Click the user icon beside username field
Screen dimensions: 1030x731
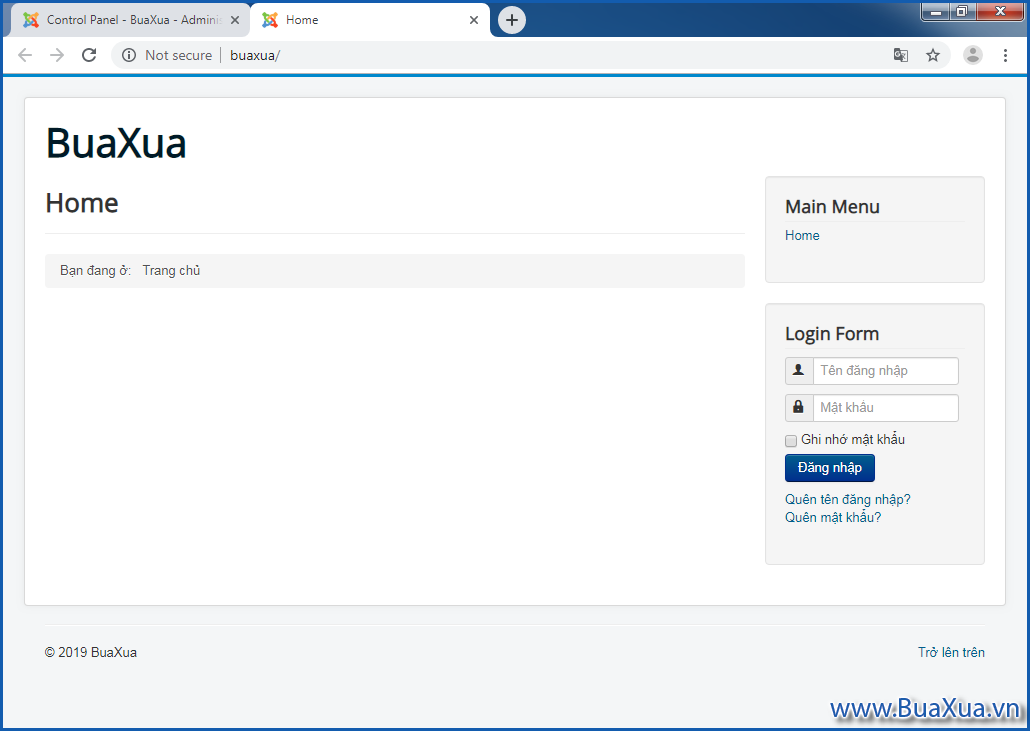coord(799,370)
